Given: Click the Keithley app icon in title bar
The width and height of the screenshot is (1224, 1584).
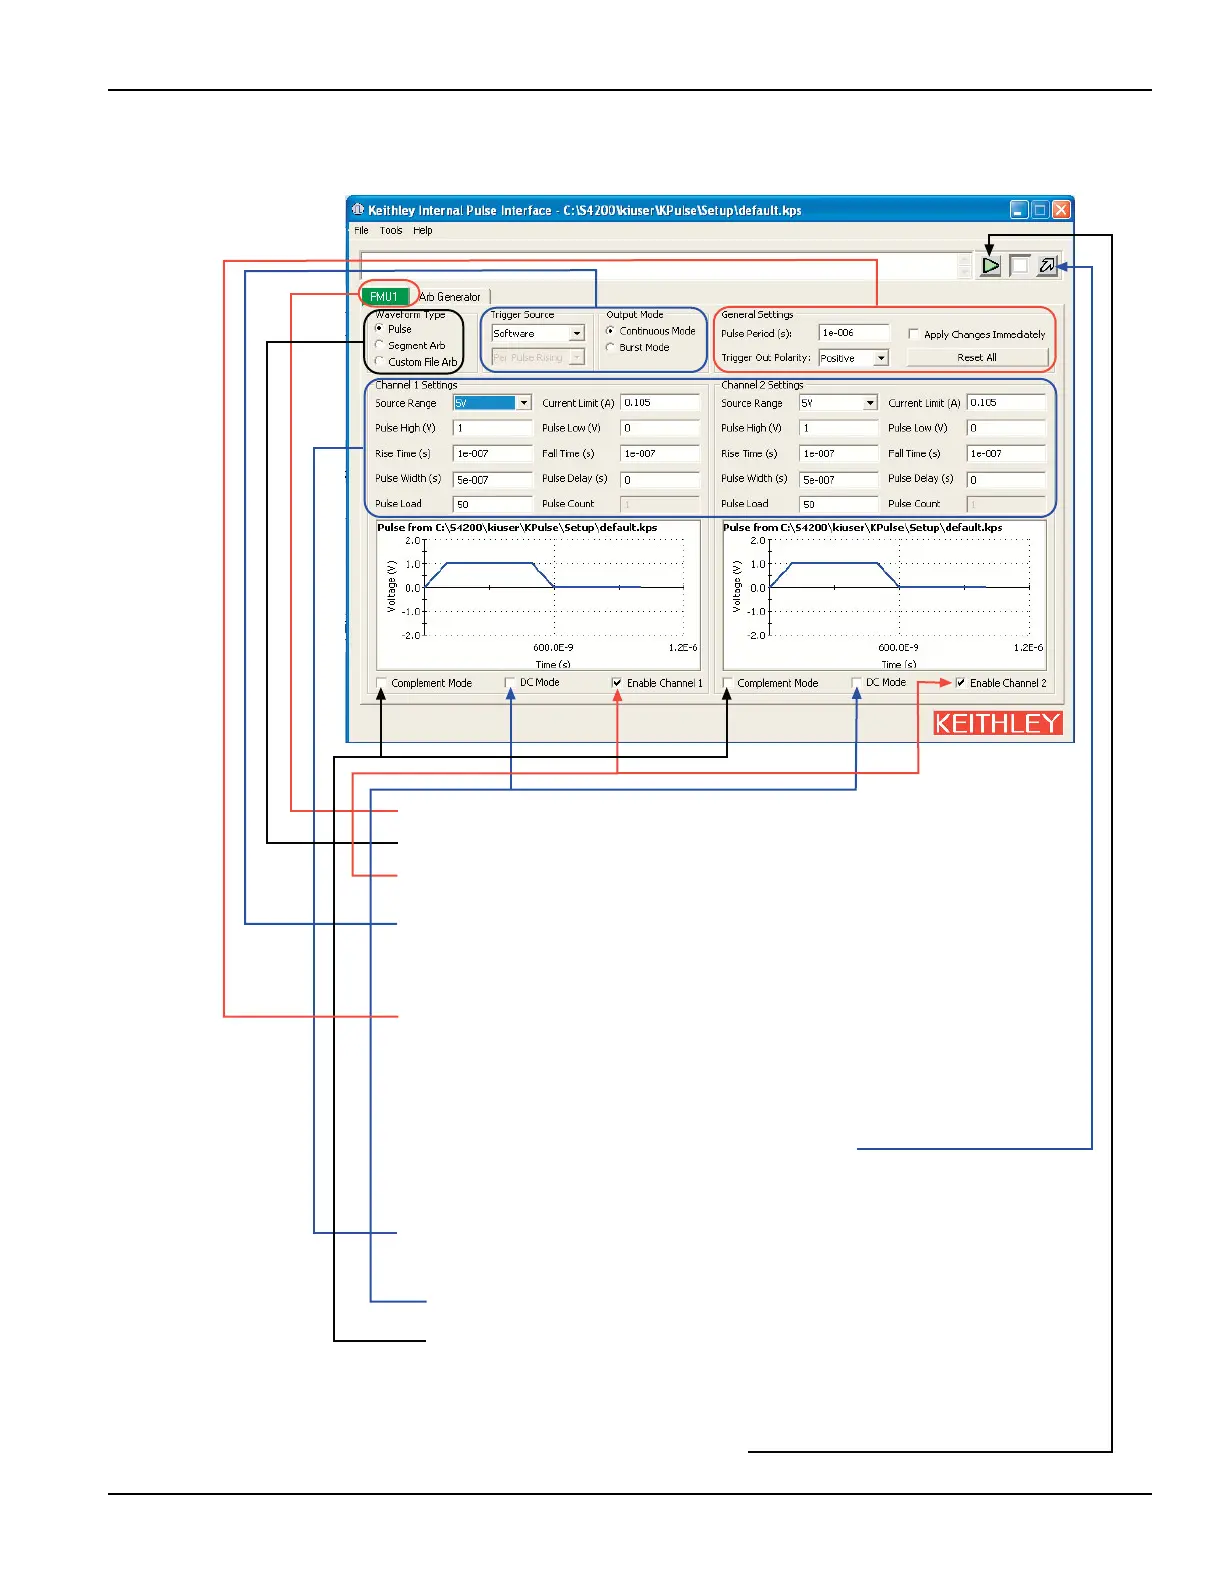Looking at the screenshot, I should 358,210.
